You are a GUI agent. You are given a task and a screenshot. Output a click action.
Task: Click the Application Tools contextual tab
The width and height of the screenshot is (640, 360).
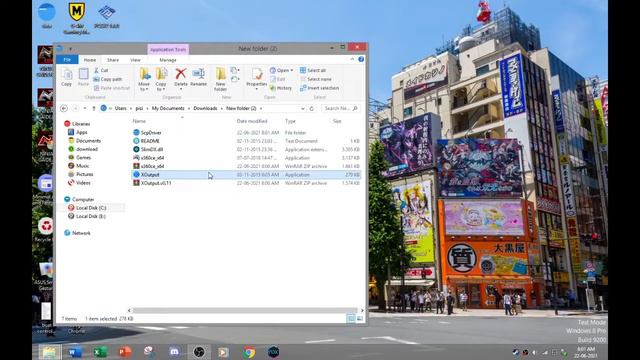(168, 49)
